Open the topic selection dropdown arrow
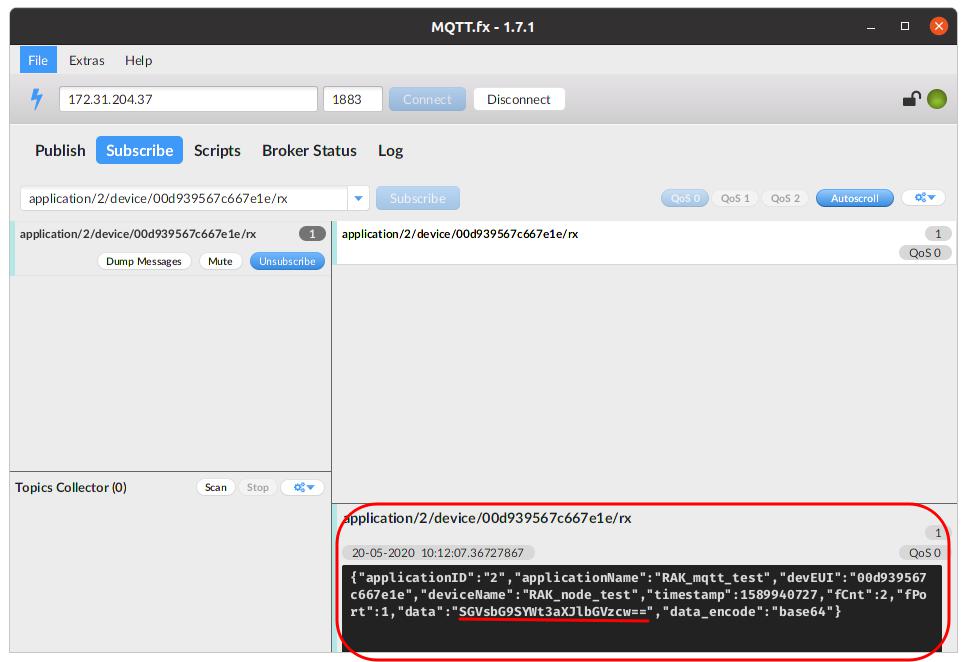 pos(357,197)
